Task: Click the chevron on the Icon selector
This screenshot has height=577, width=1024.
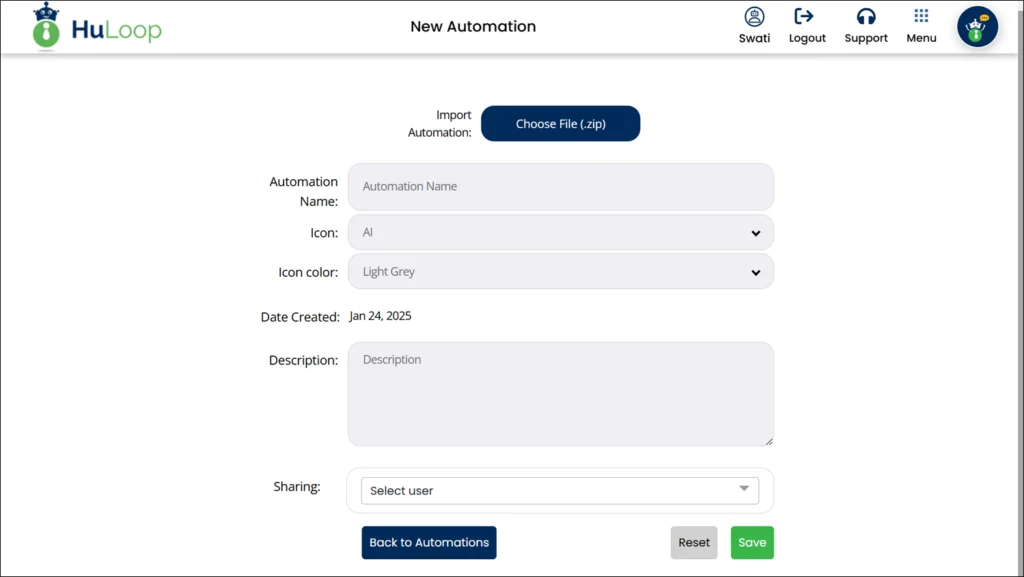Action: click(757, 232)
